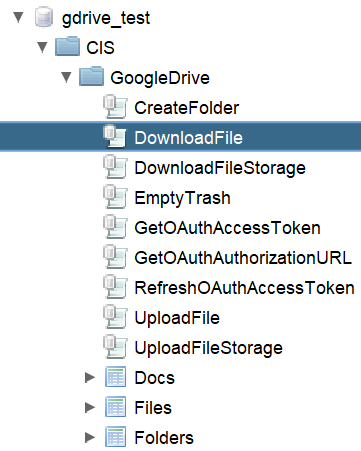Viewport: 361px width, 451px height.
Task: Click the GetOAuthAuthorizationURL procedure icon
Action: pyautogui.click(x=115, y=257)
